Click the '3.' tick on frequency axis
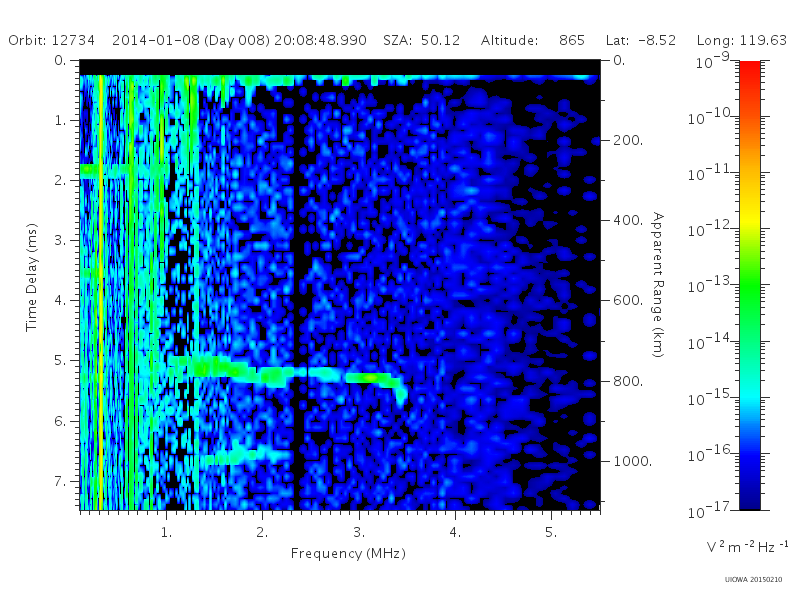Screen dimensions: 800x600 359,532
